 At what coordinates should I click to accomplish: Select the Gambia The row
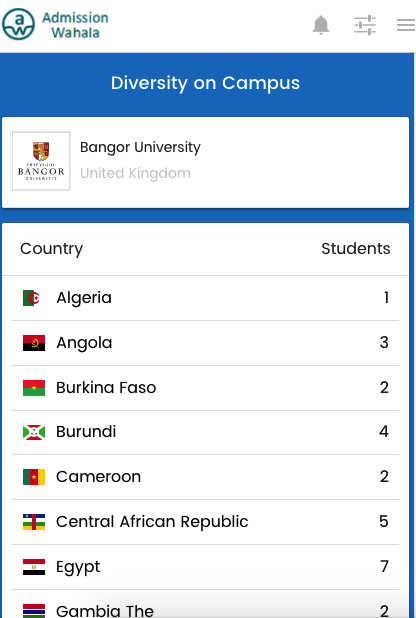click(x=205, y=604)
